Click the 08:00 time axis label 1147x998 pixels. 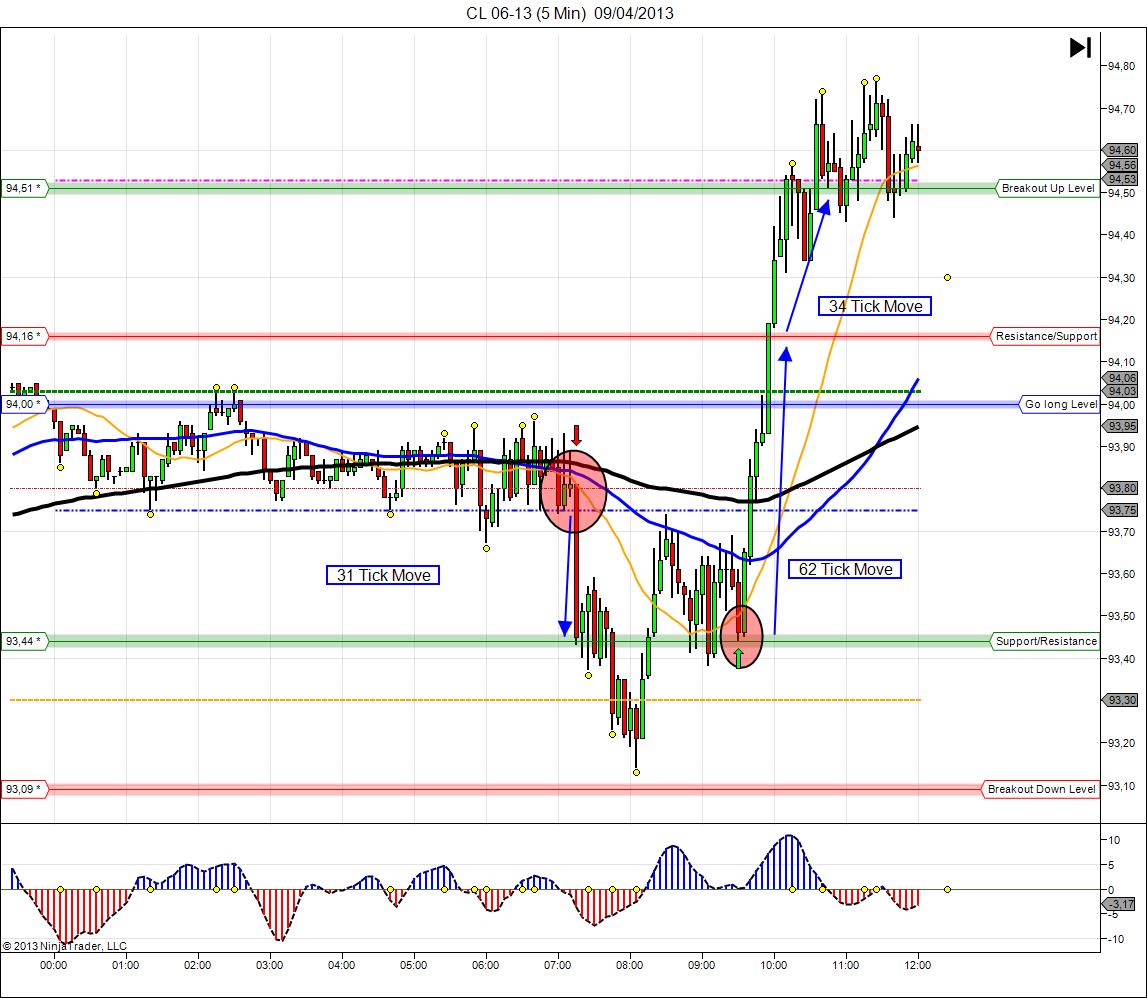pos(629,965)
